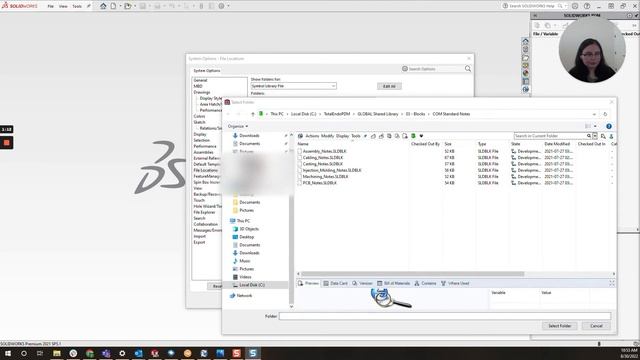
Task: Click the green PDM vault icon in vault toolbar
Action: point(413,136)
